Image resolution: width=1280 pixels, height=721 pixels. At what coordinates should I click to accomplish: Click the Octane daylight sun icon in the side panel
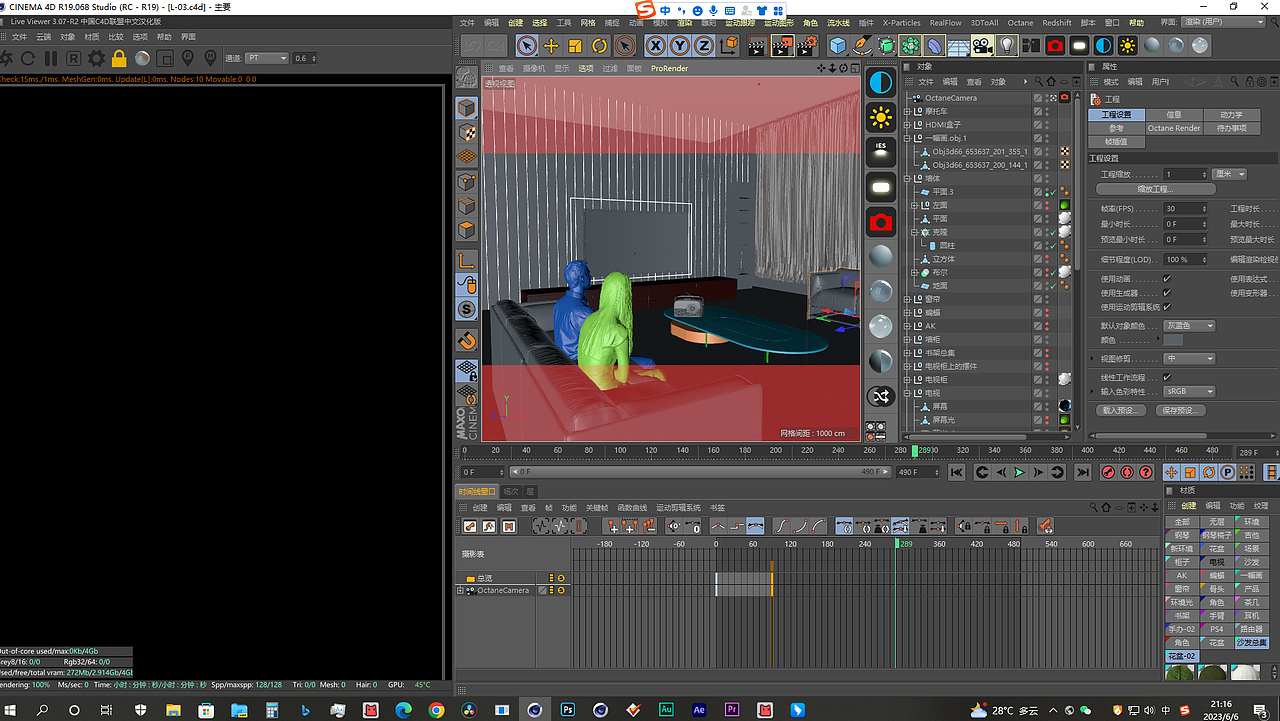pos(880,117)
